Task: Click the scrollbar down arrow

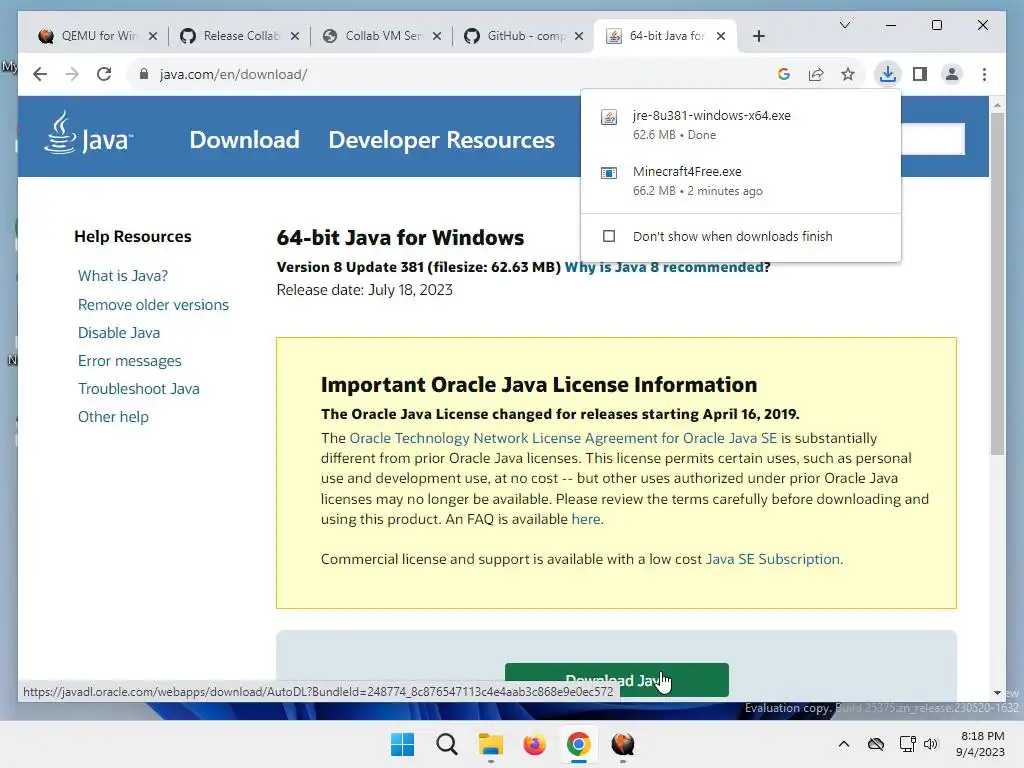Action: tap(997, 693)
